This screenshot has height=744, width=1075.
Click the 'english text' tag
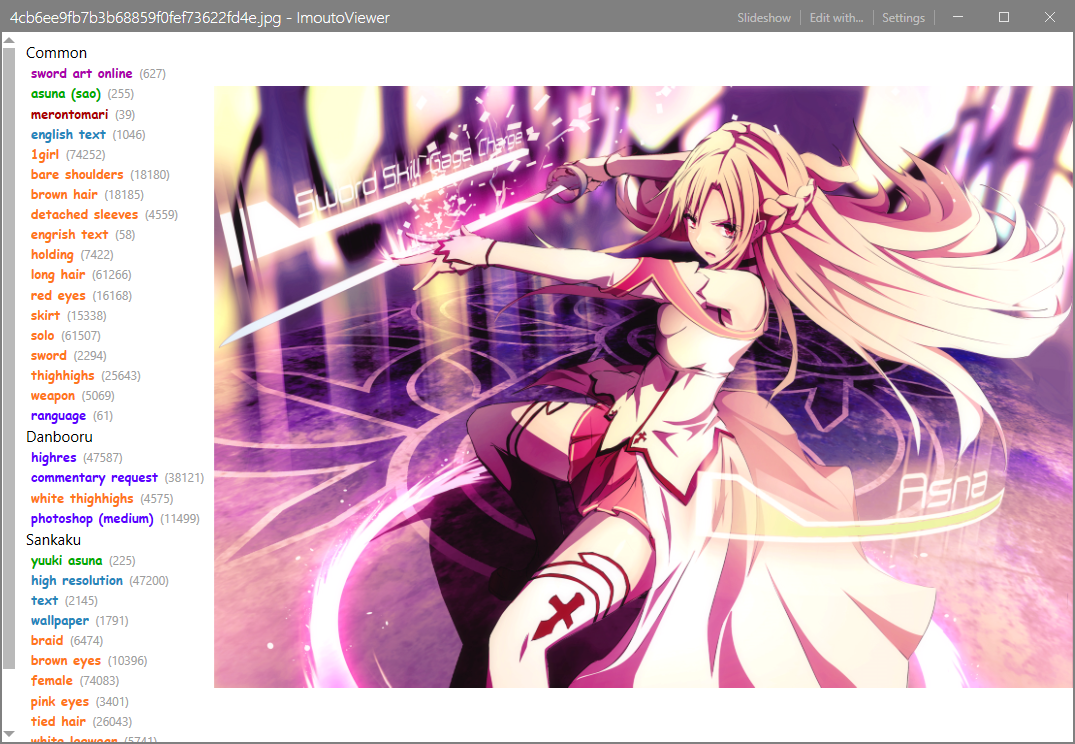(x=68, y=134)
